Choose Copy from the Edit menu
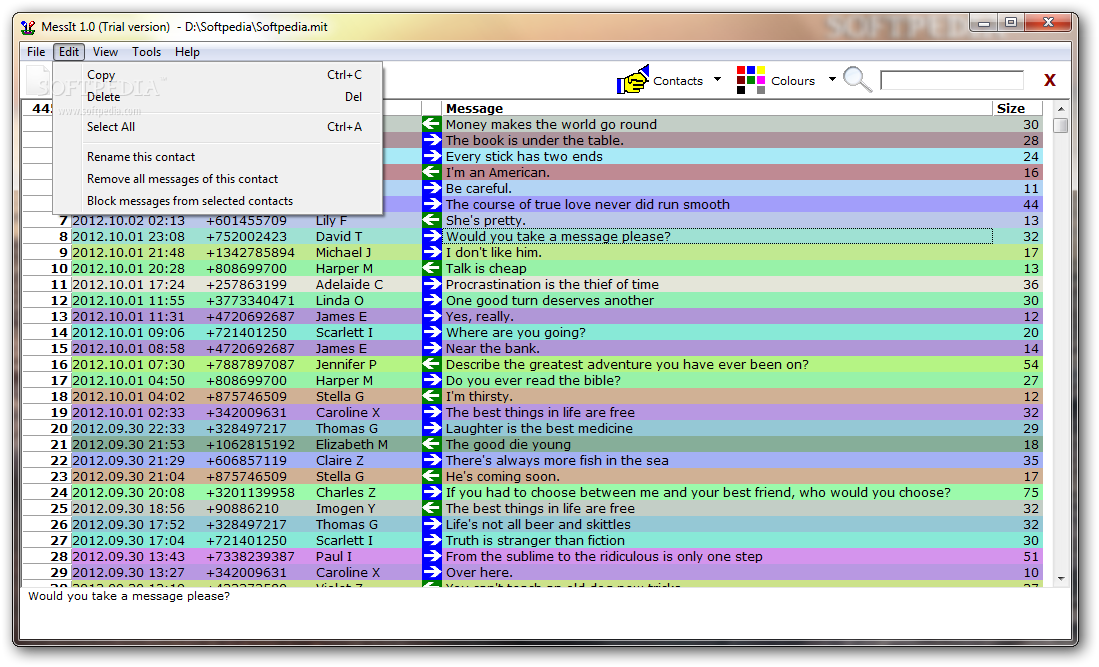Viewport: 1099px width, 667px height. tap(217, 75)
